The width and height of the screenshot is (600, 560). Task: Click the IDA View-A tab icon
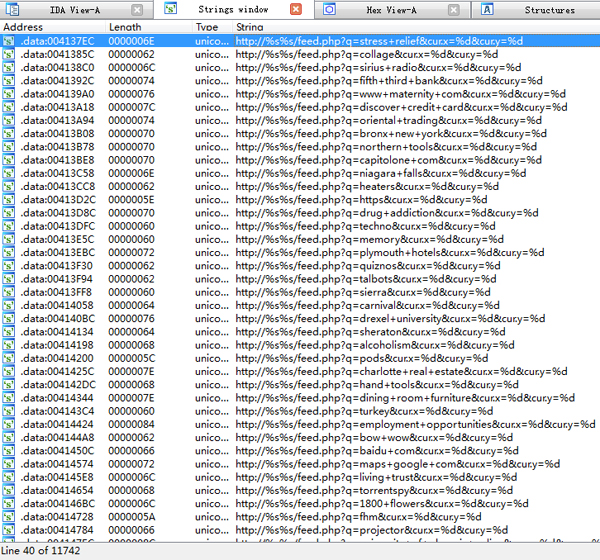pos(12,9)
